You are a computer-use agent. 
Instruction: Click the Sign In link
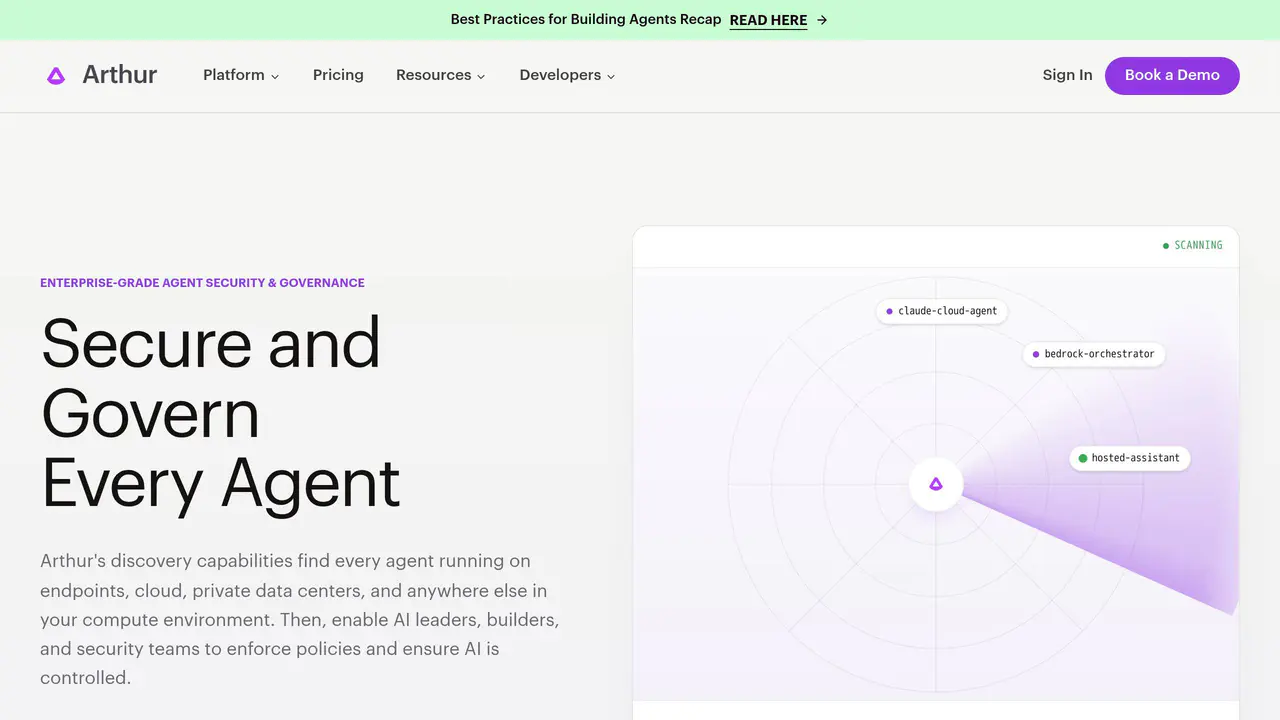pyautogui.click(x=1067, y=75)
